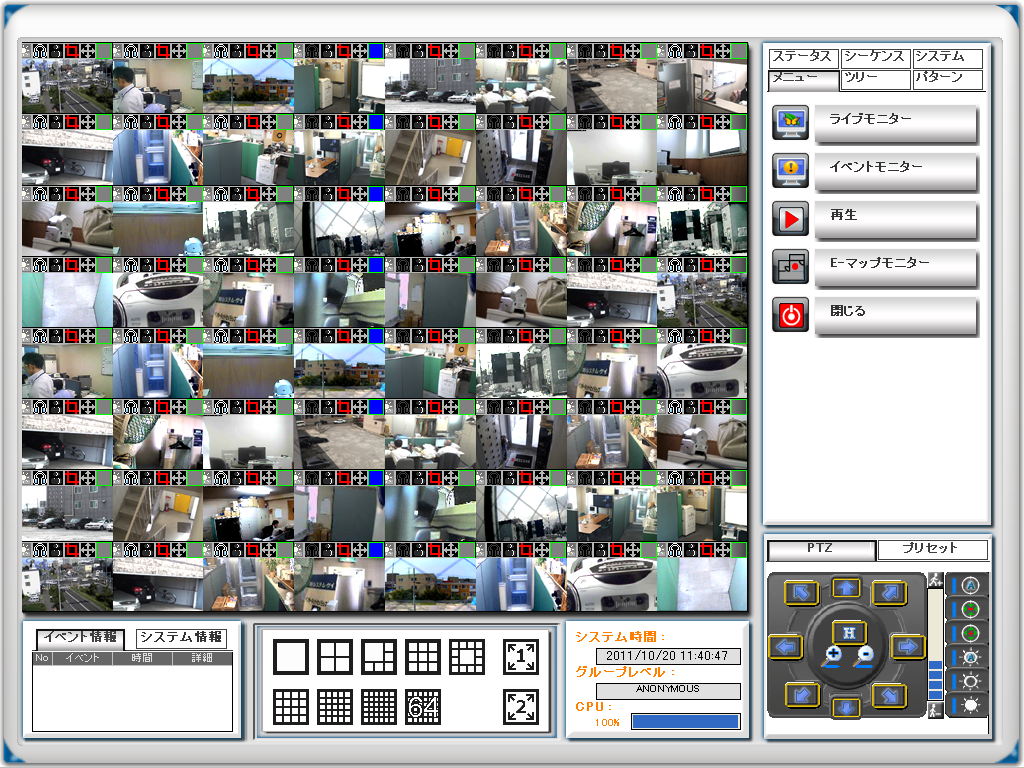Switch to the 64-channel layout
The width and height of the screenshot is (1024, 768).
click(x=423, y=706)
